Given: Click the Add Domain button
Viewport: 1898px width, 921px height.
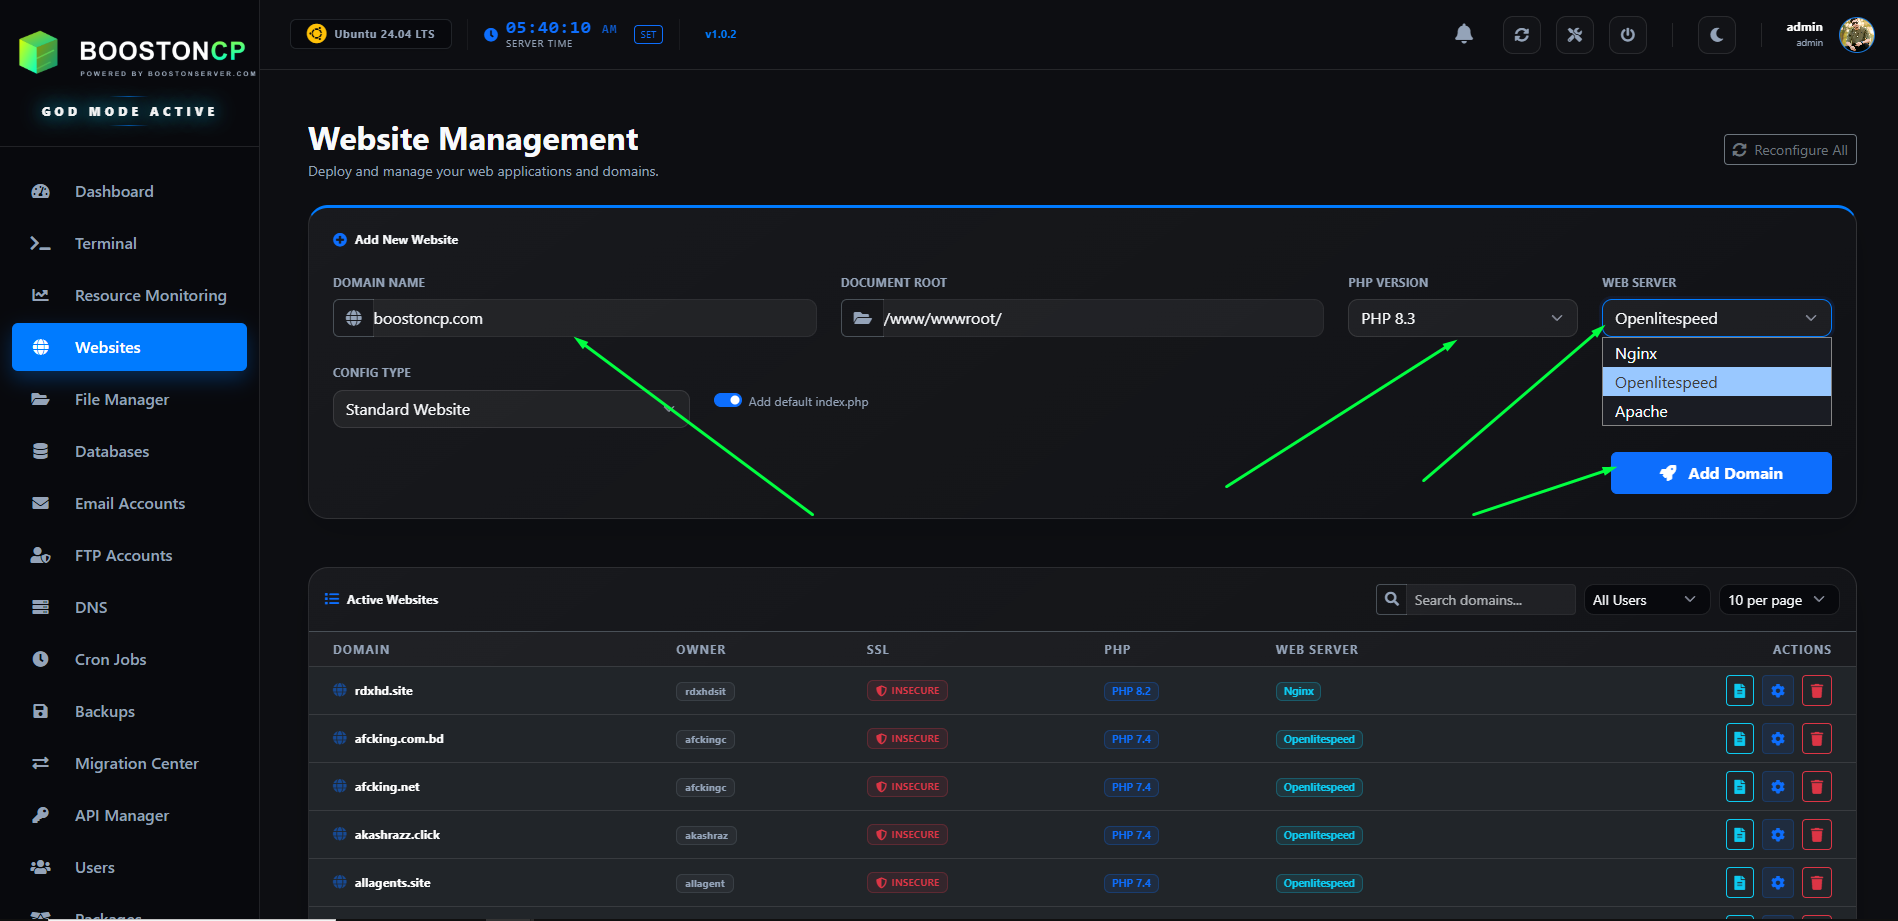Looking at the screenshot, I should [x=1721, y=473].
